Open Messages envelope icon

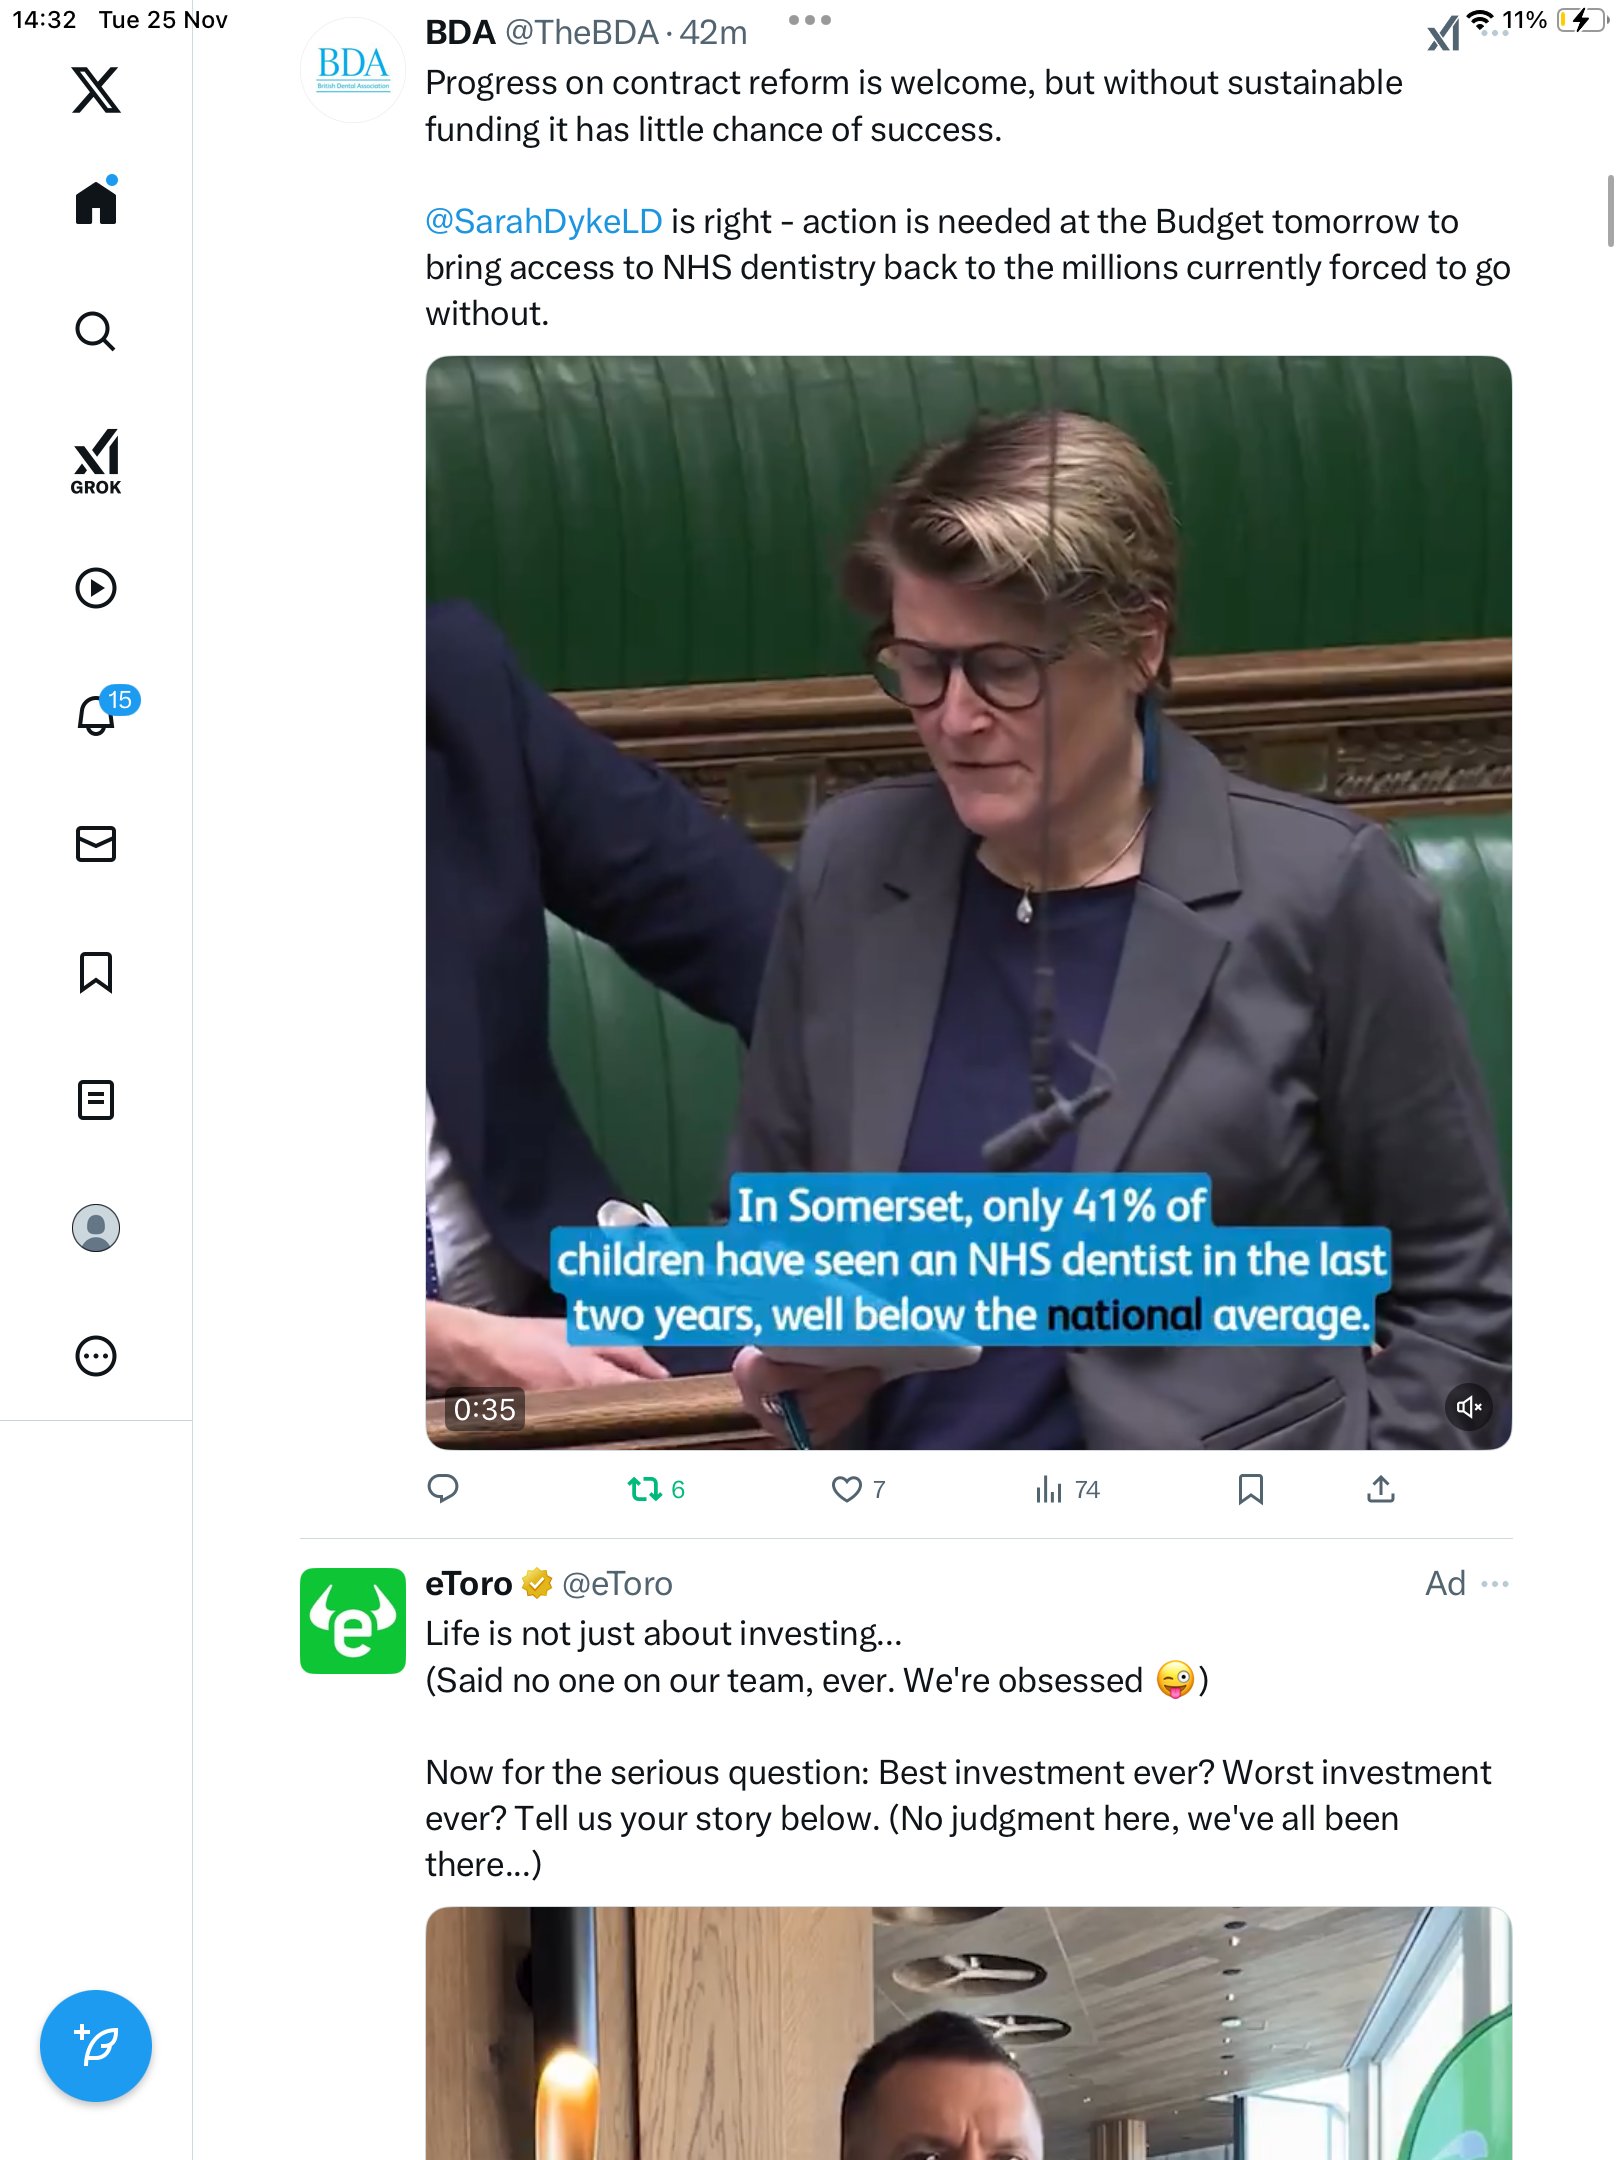tap(96, 844)
